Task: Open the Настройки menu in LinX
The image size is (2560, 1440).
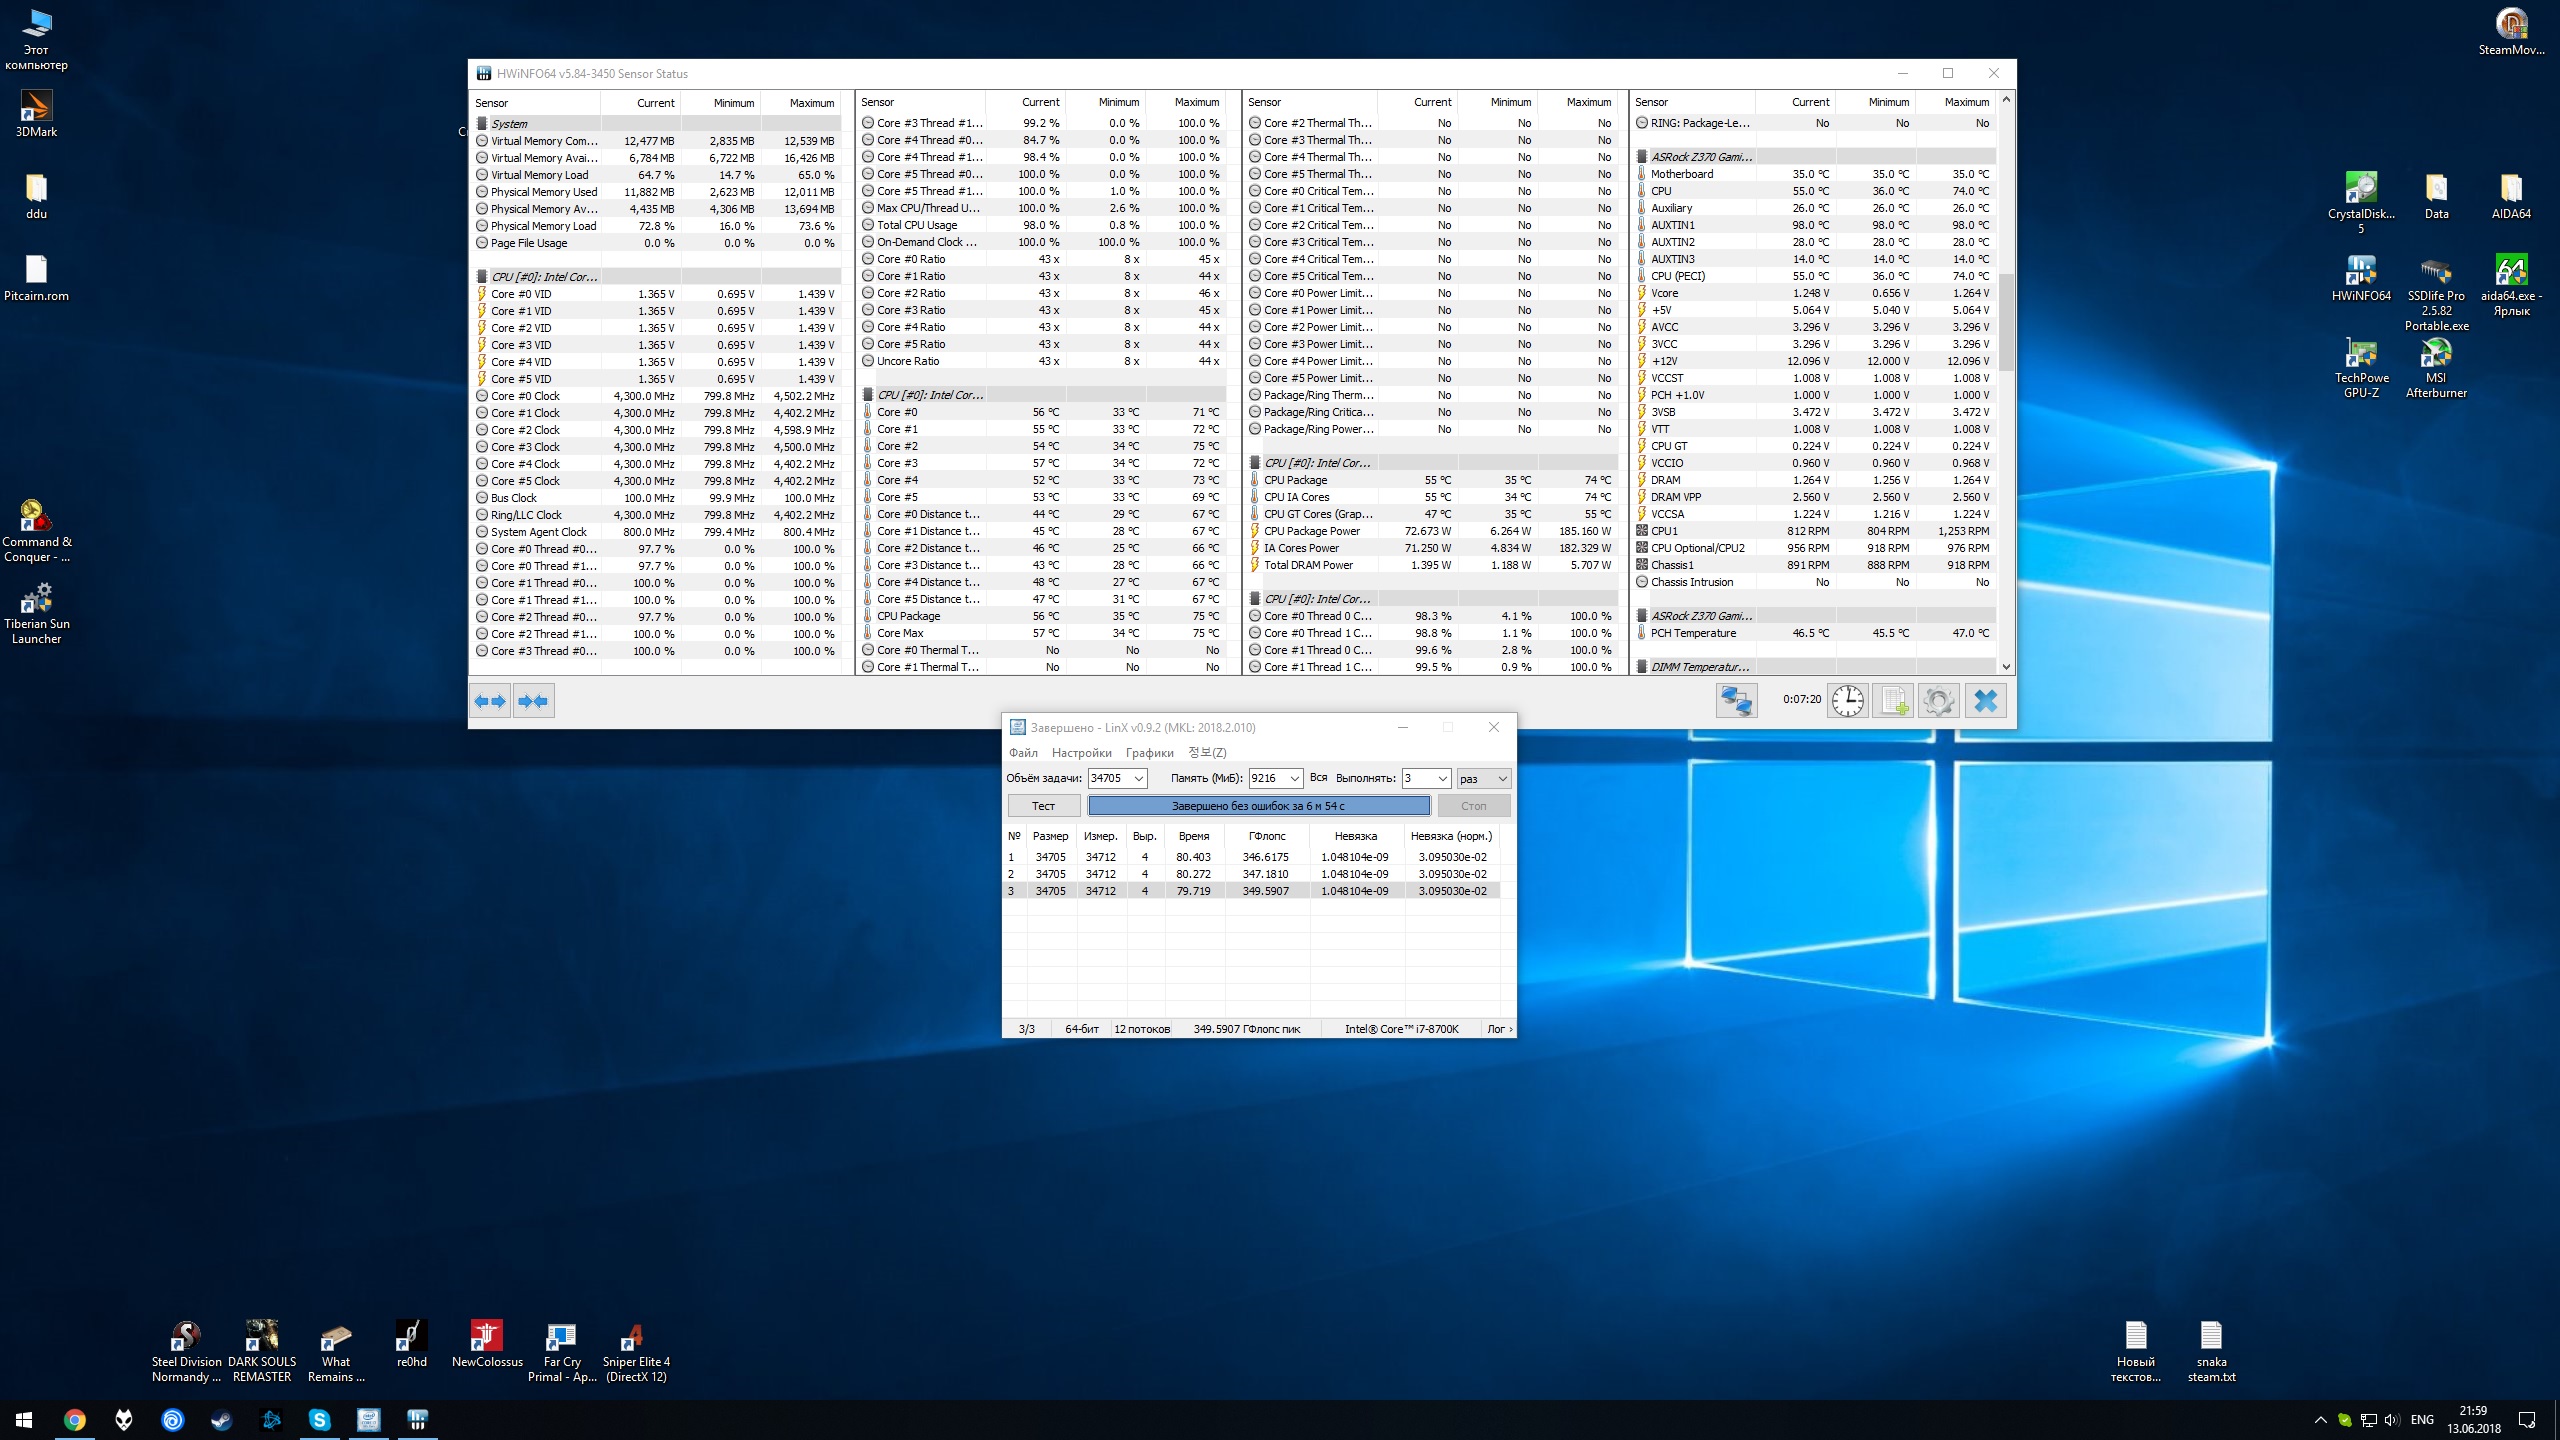Action: pos(1081,753)
